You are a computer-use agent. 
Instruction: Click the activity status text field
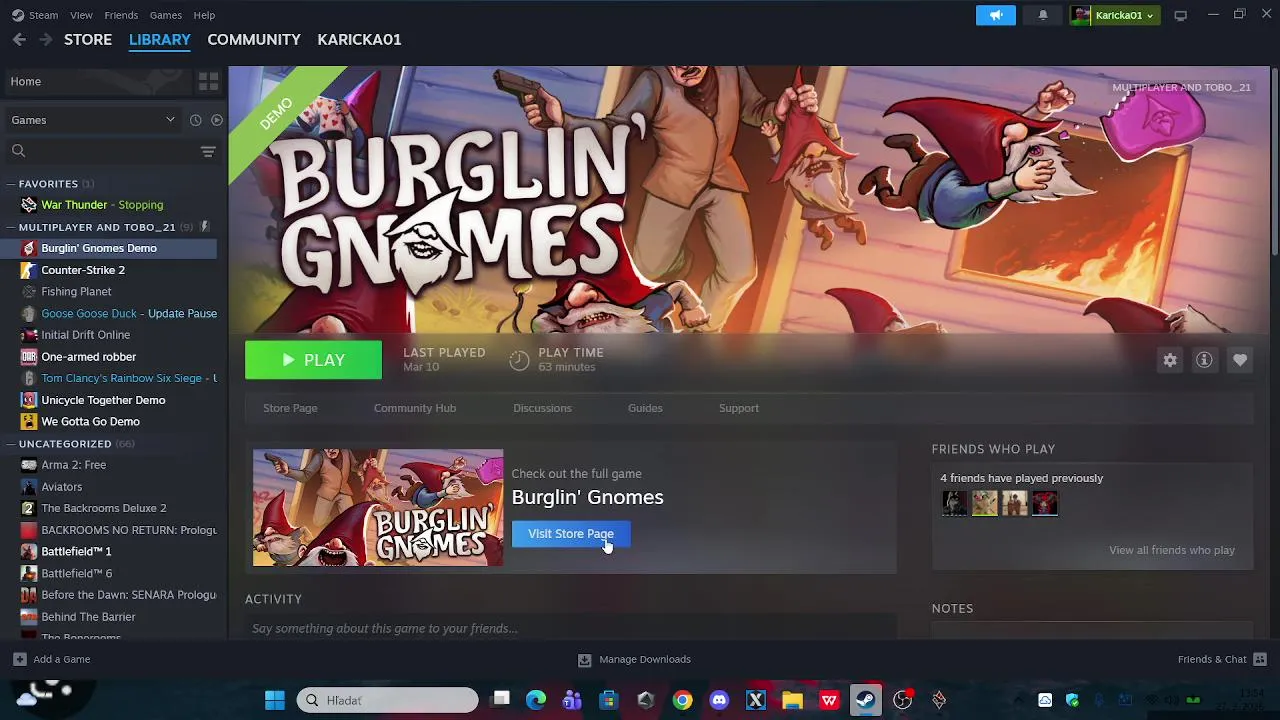tap(570, 628)
